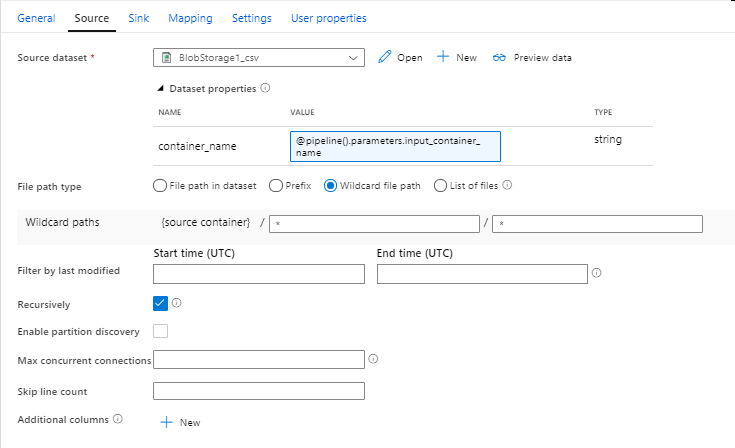Click info icon beside Dataset properties
The image size is (735, 448).
coord(265,88)
